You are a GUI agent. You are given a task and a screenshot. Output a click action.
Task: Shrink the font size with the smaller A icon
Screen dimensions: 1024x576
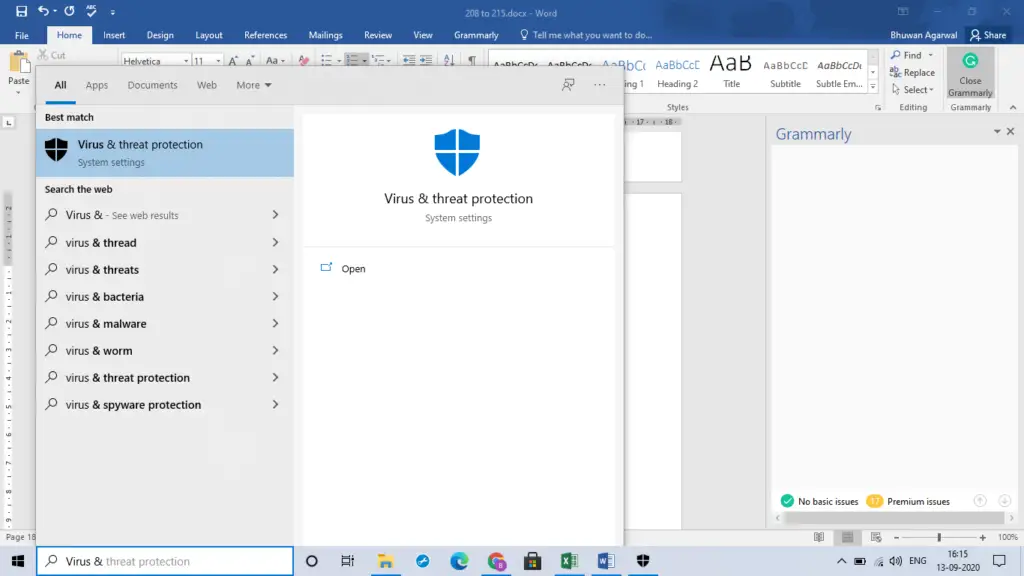249,61
